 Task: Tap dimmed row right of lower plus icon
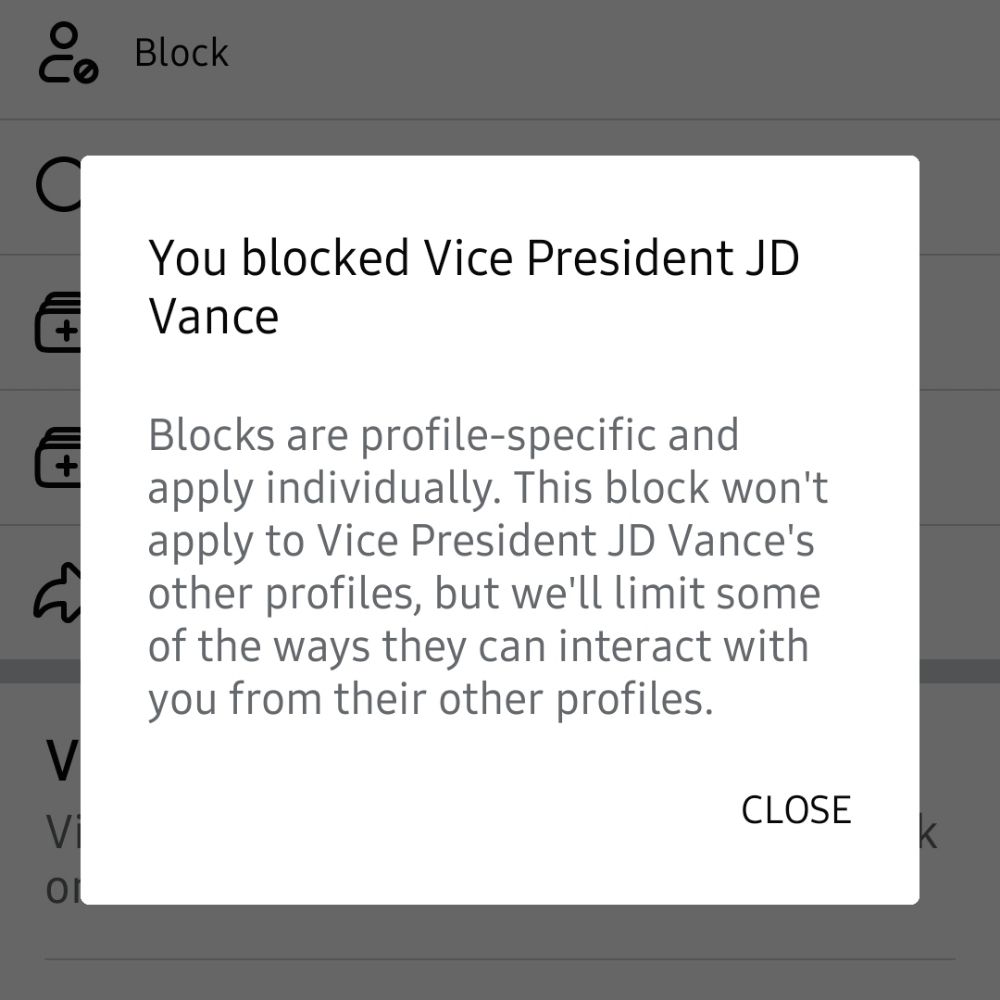point(959,458)
